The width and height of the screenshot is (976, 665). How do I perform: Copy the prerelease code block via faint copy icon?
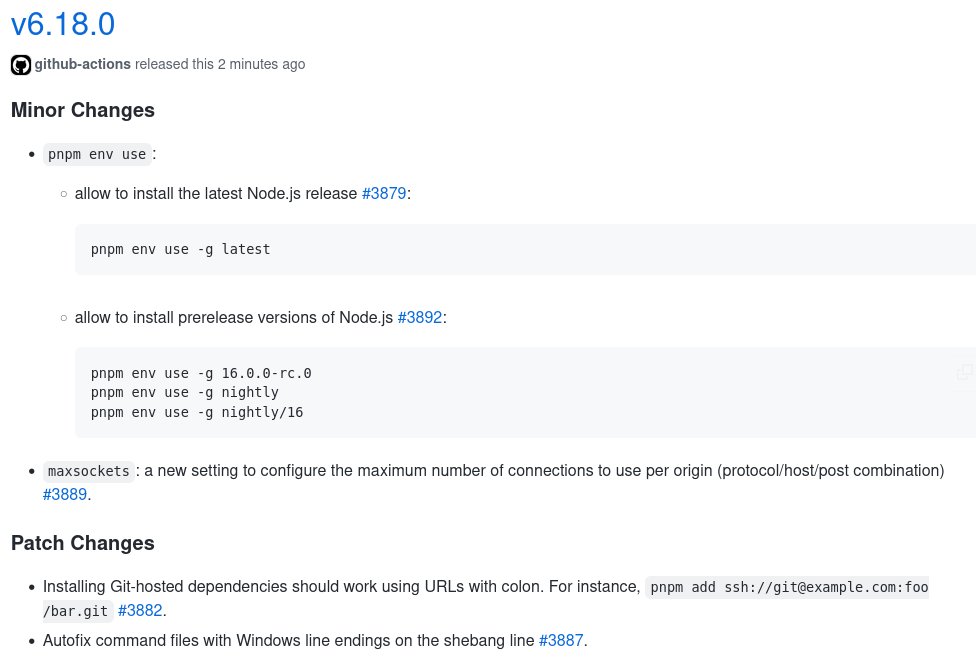pyautogui.click(x=964, y=372)
